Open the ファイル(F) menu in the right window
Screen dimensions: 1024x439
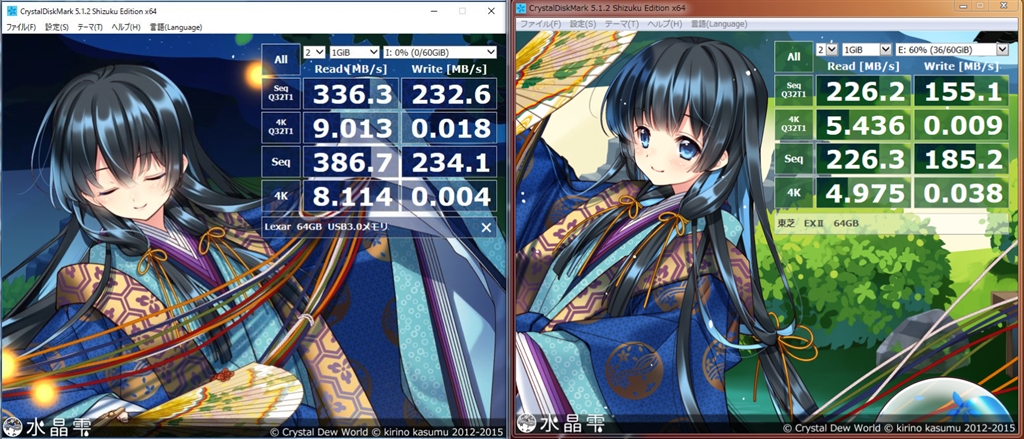pos(539,24)
